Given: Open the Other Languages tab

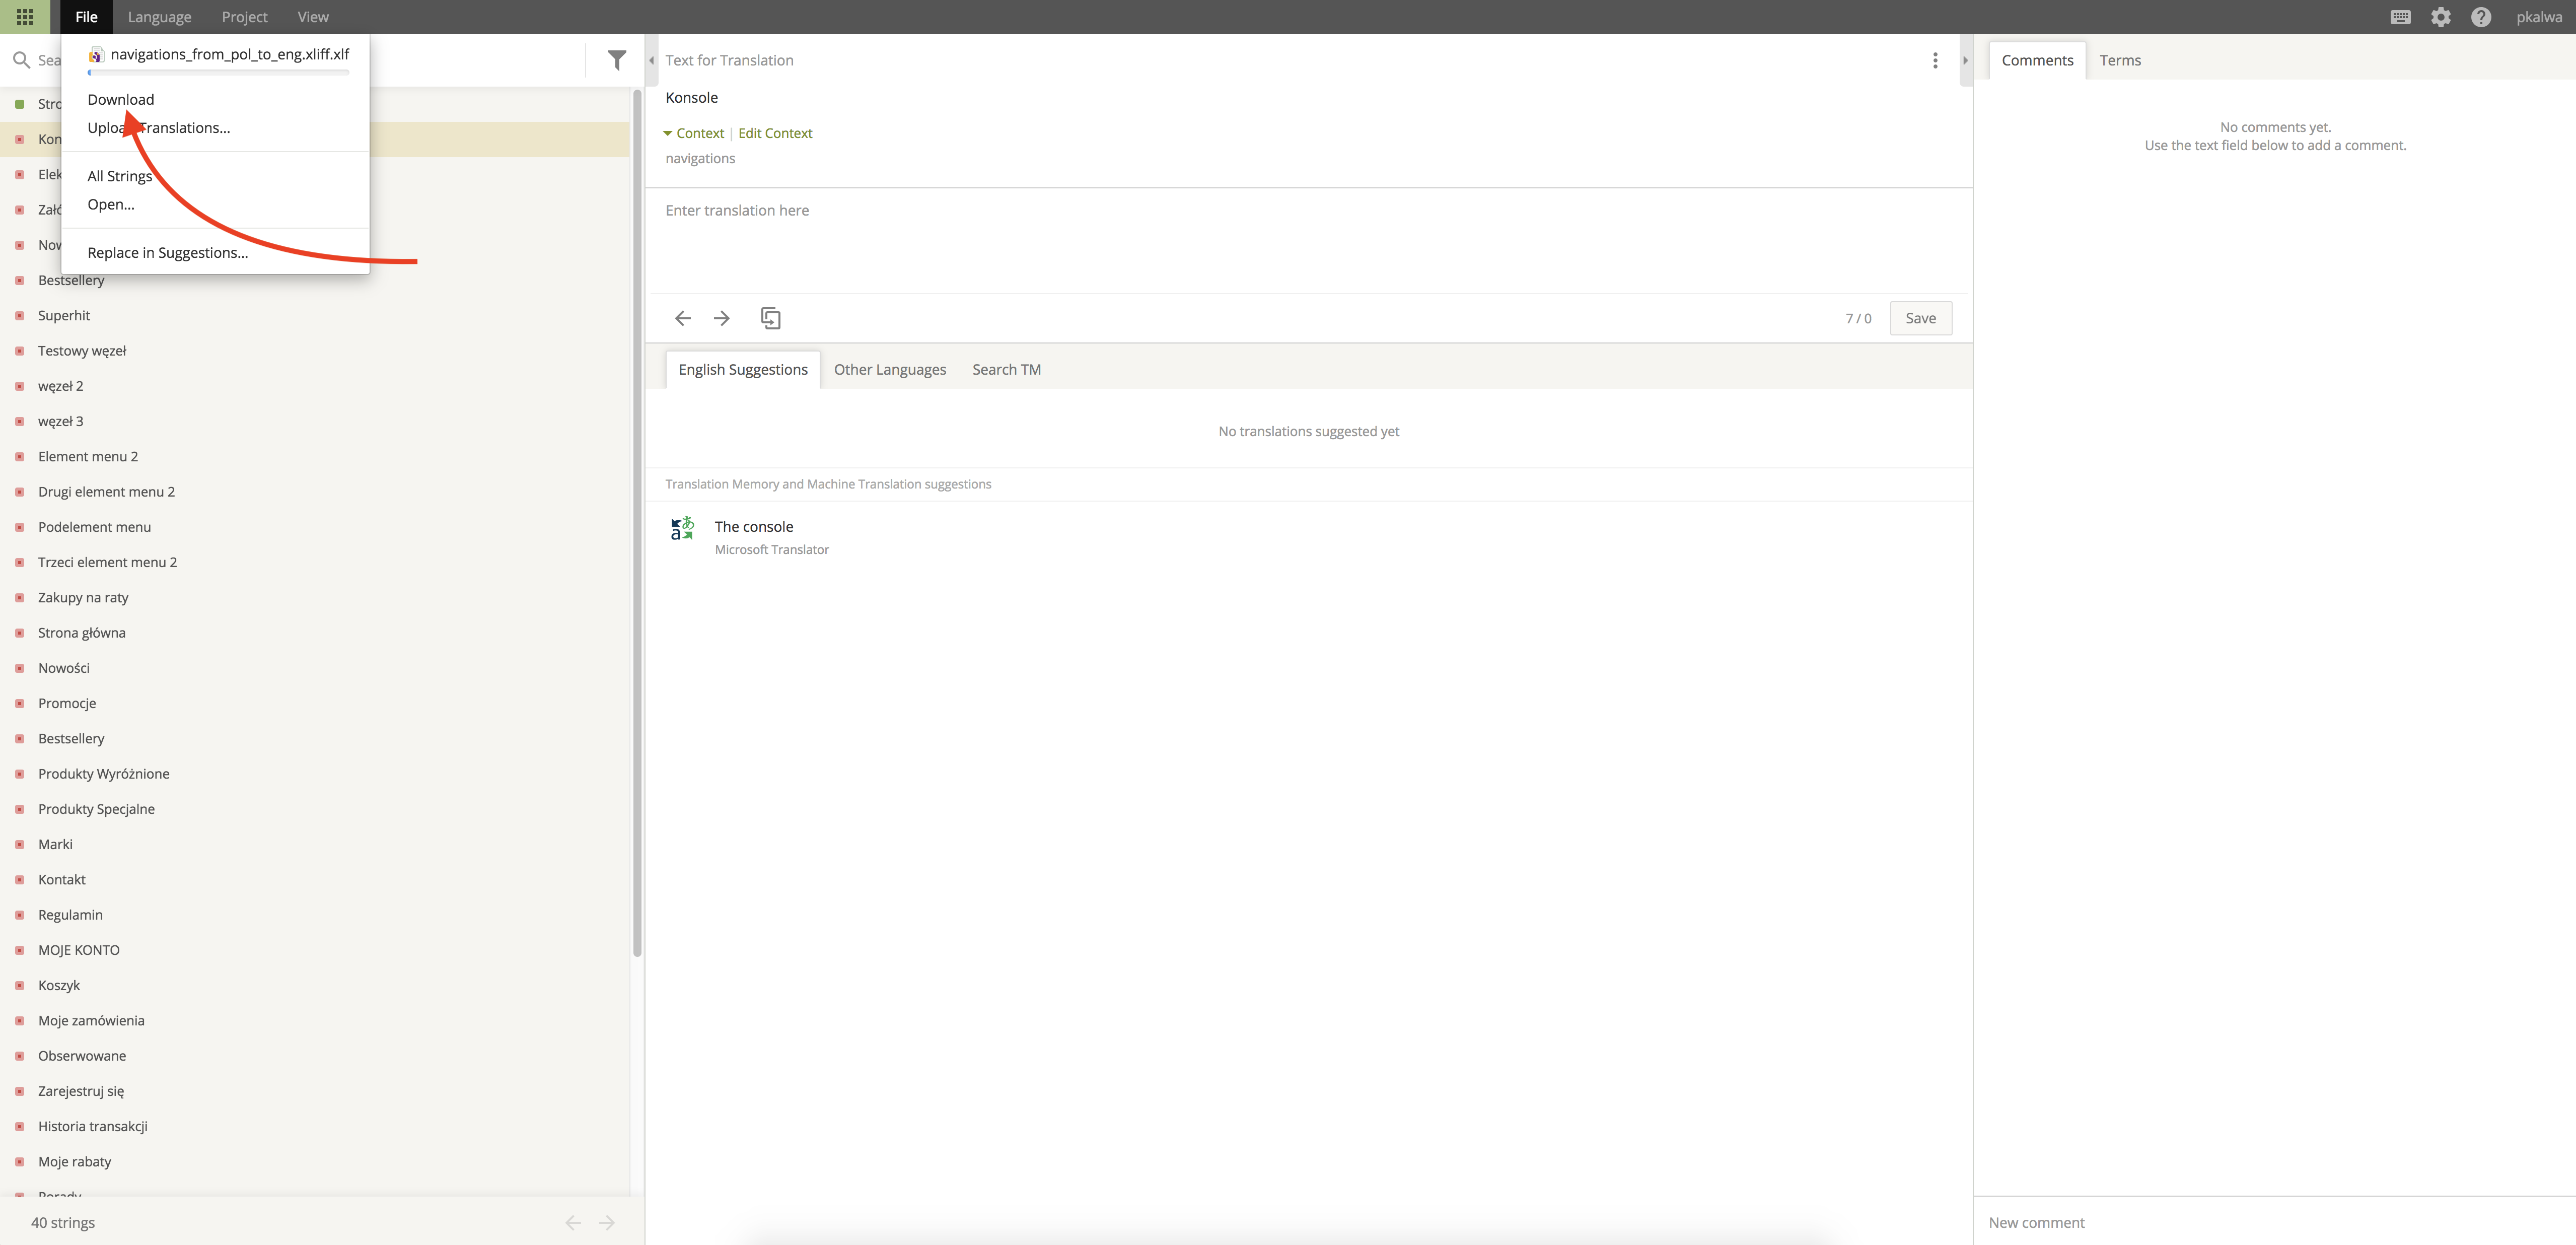Looking at the screenshot, I should (889, 369).
